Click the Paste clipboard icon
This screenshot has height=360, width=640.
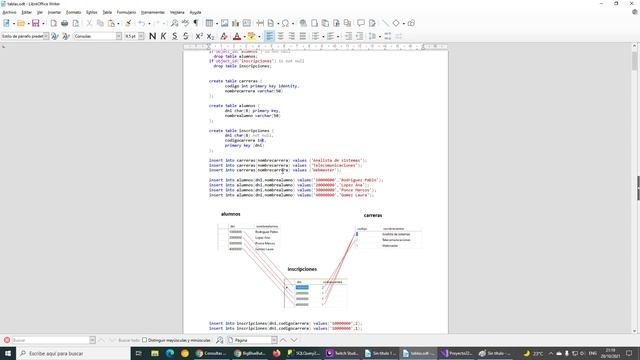[111, 23]
